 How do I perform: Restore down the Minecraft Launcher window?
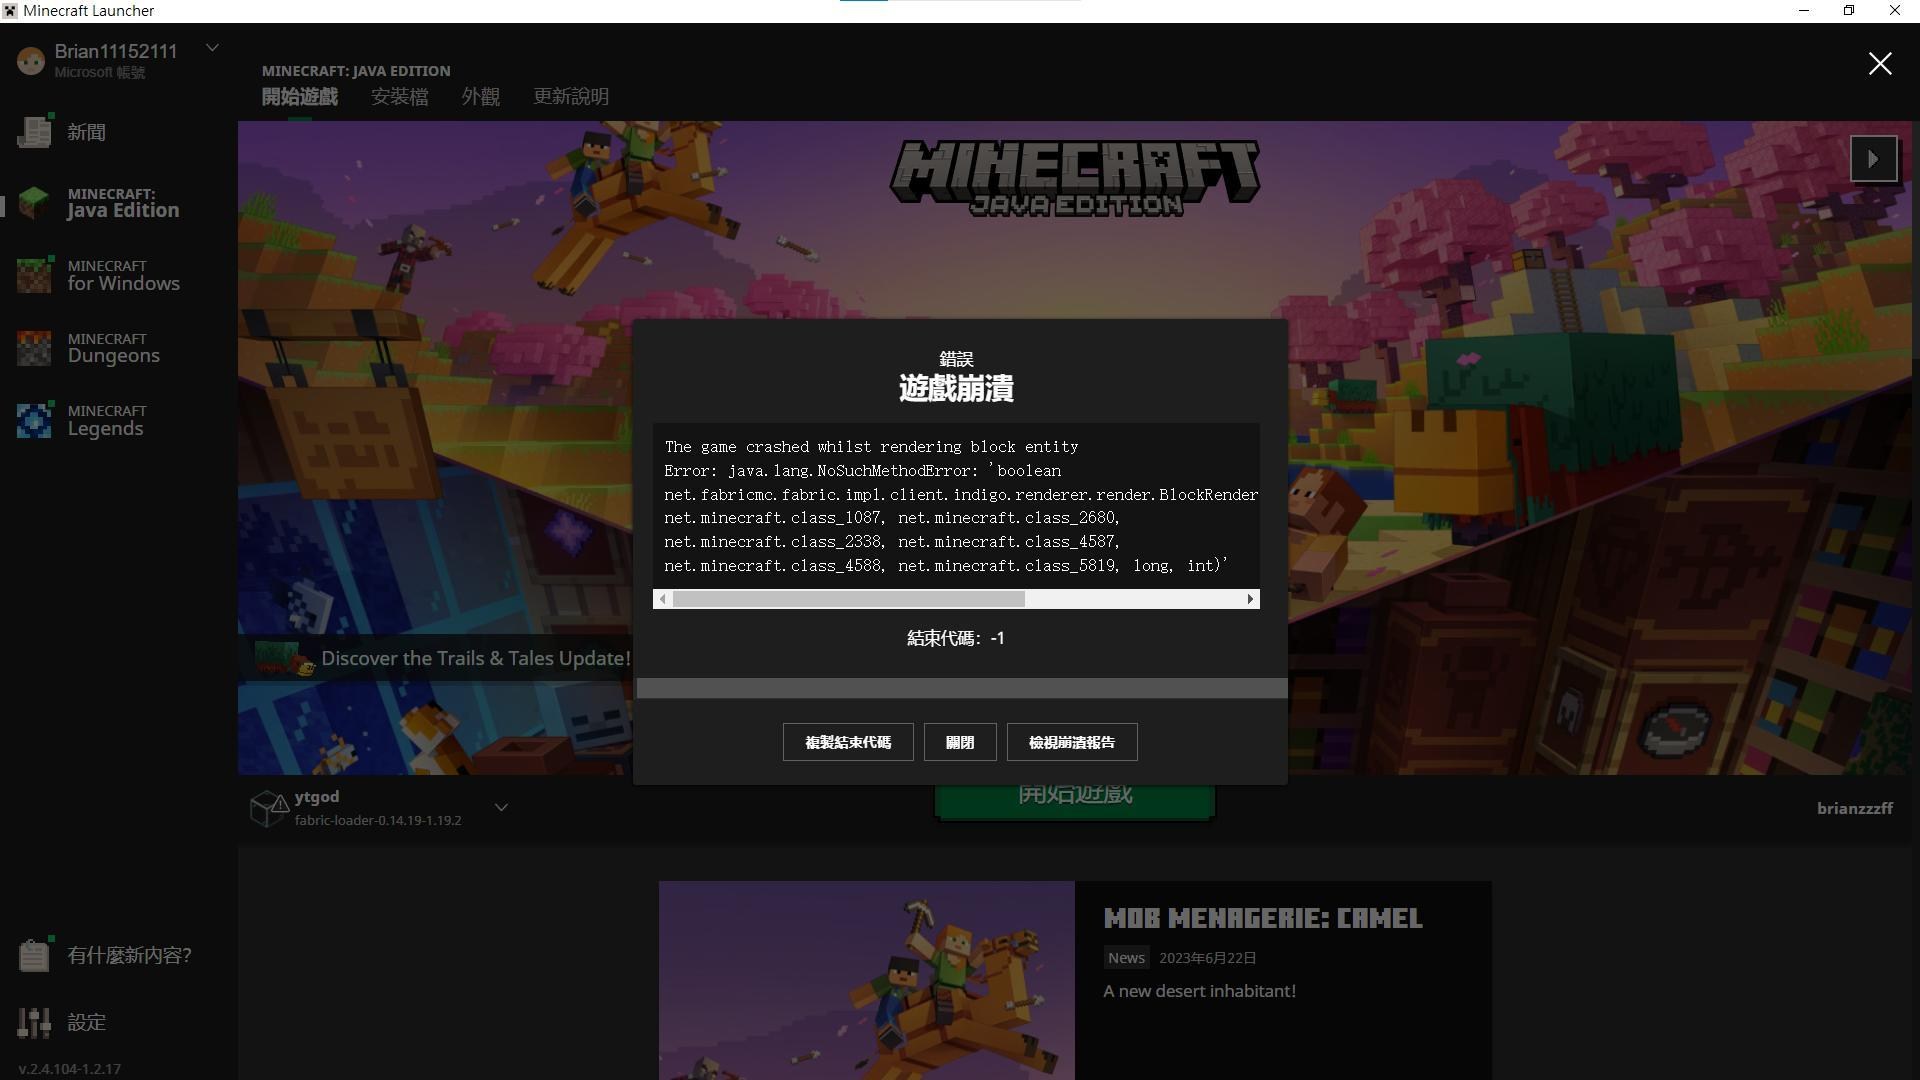[x=1849, y=11]
